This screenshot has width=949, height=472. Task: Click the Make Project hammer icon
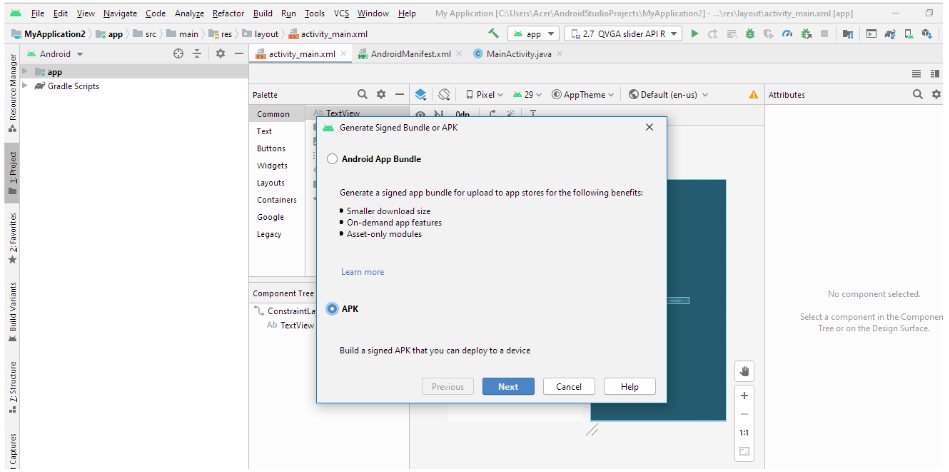point(493,34)
